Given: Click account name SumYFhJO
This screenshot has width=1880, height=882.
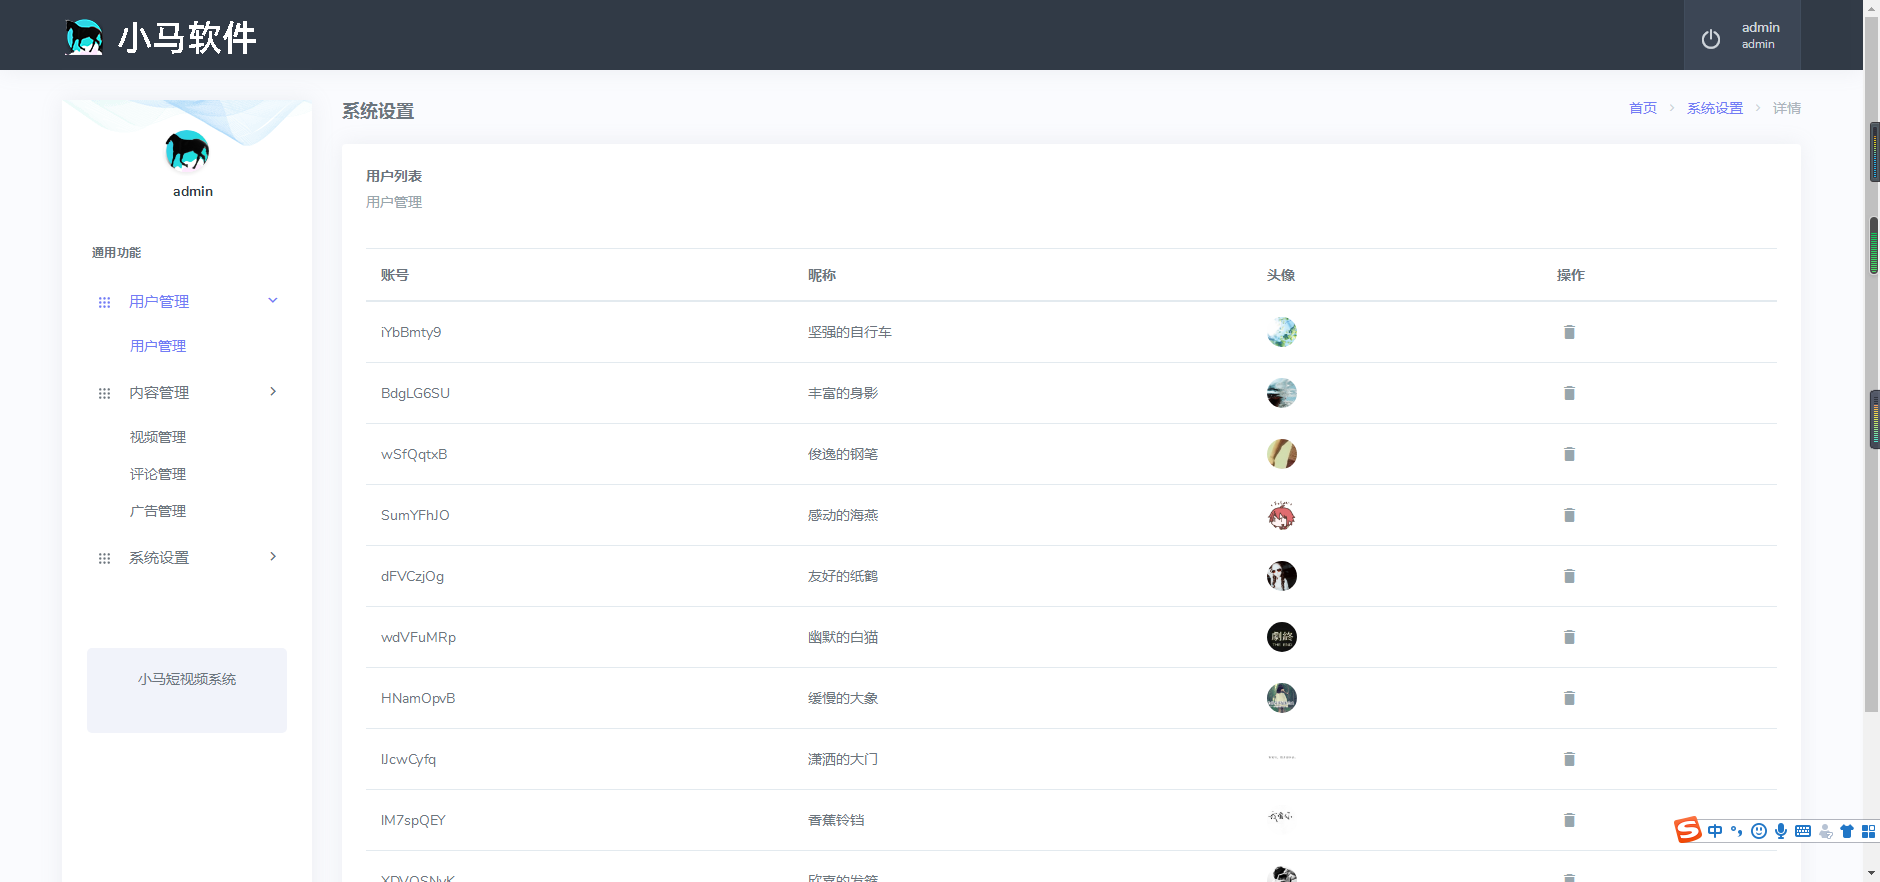Looking at the screenshot, I should (415, 515).
